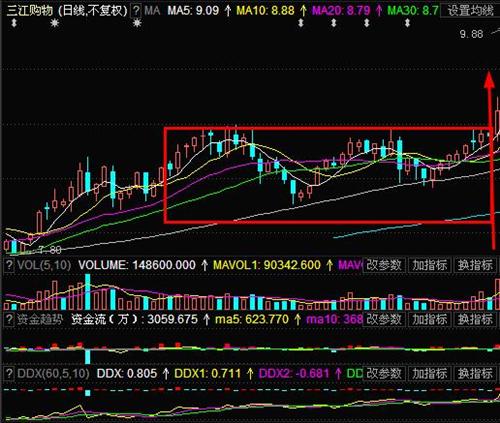Open the help icon beside DDX(60,5,10)
The width and height of the screenshot is (500, 423).
[x=9, y=373]
